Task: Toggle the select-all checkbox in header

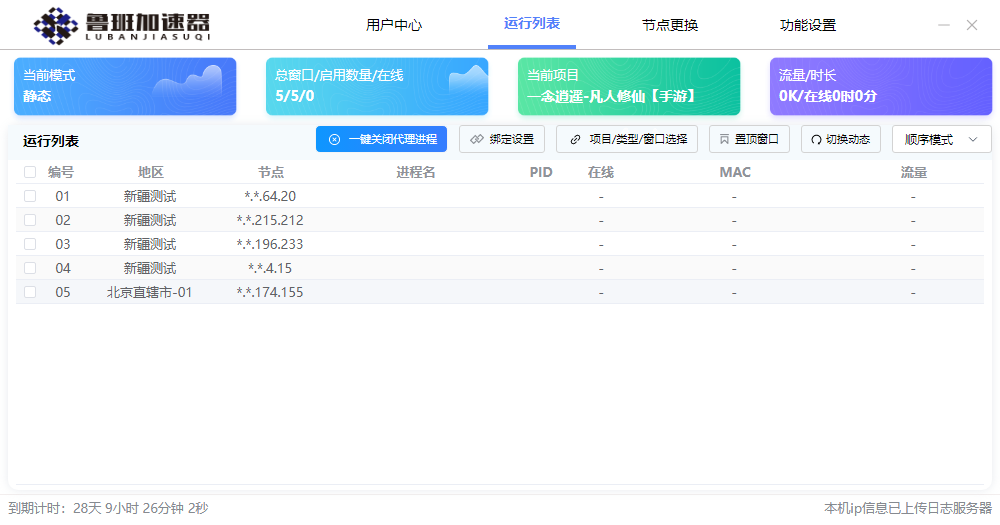Action: 30,172
